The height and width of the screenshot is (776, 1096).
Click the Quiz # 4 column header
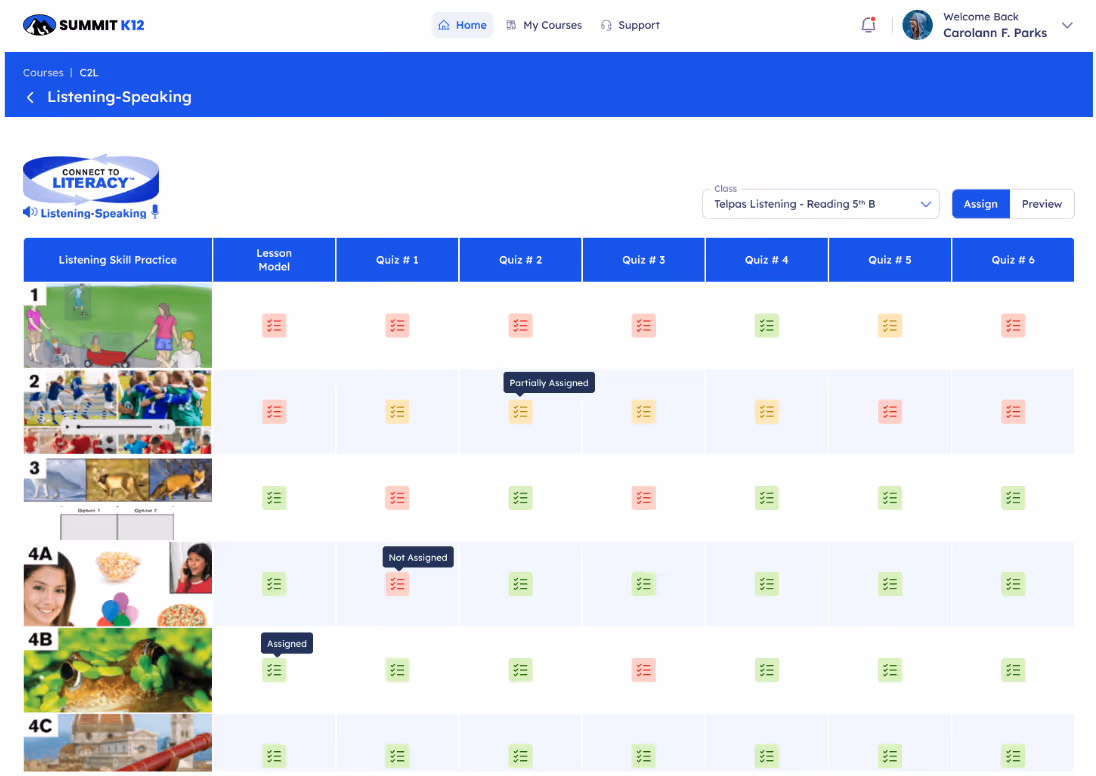point(767,260)
